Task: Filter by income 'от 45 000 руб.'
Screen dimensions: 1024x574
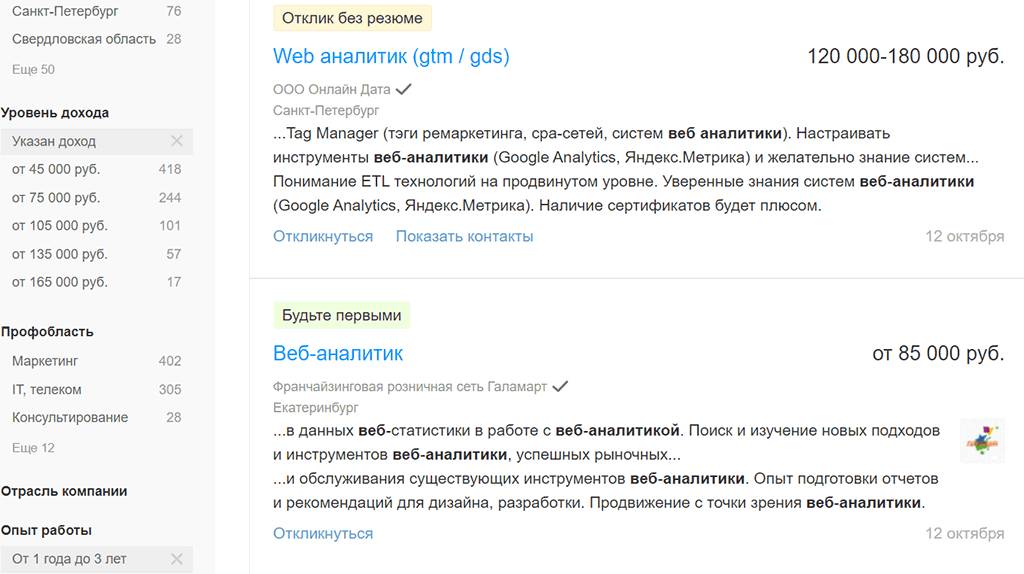Action: tap(56, 169)
